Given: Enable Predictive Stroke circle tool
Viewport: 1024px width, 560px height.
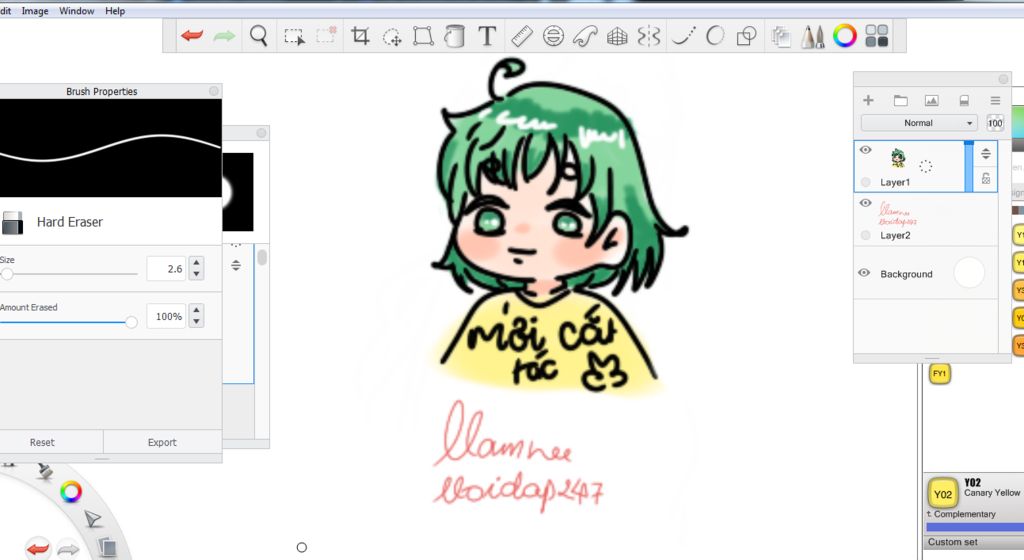Looking at the screenshot, I should [x=715, y=35].
